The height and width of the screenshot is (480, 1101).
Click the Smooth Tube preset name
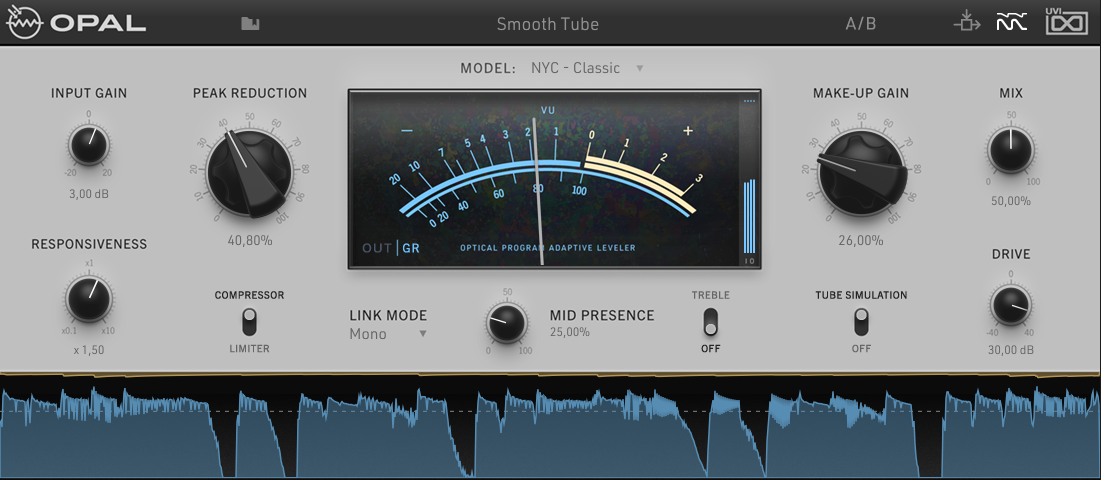click(548, 24)
